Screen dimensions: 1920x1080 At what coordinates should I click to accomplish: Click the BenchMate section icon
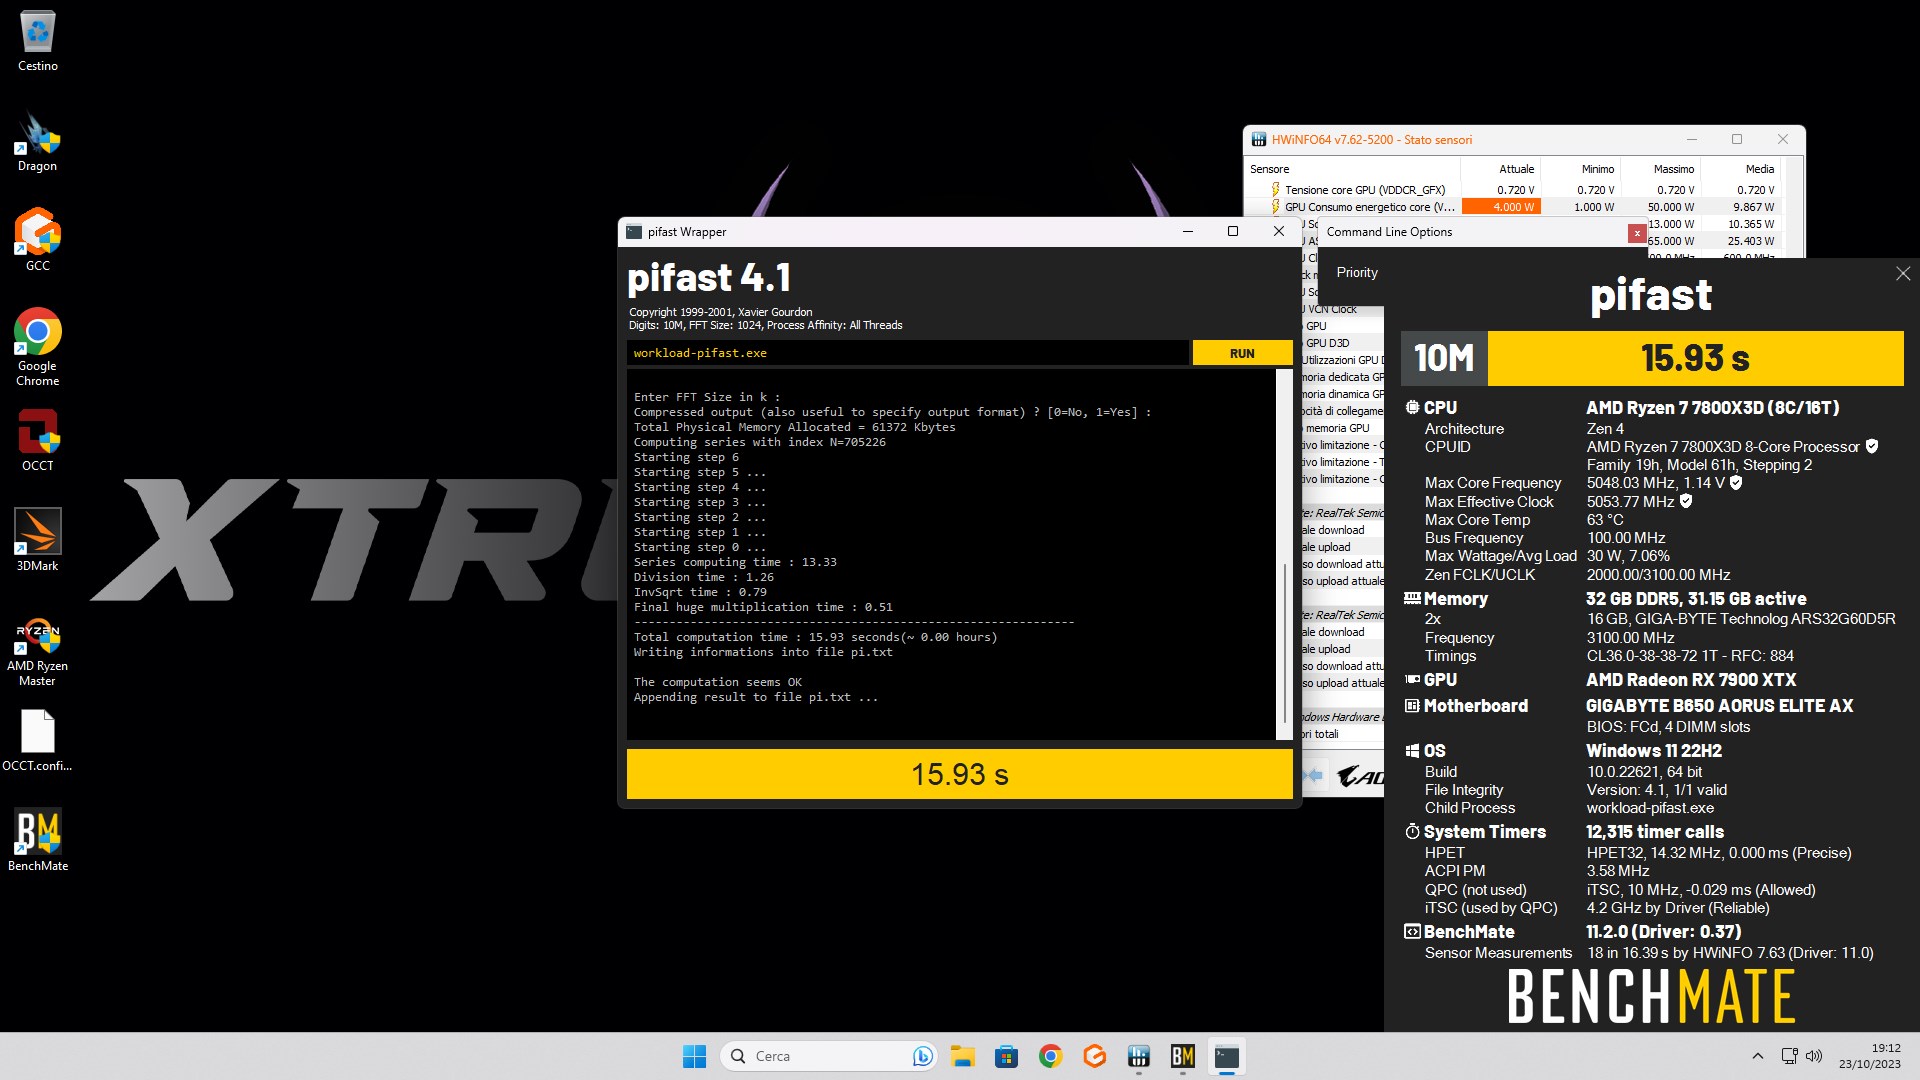point(1412,932)
